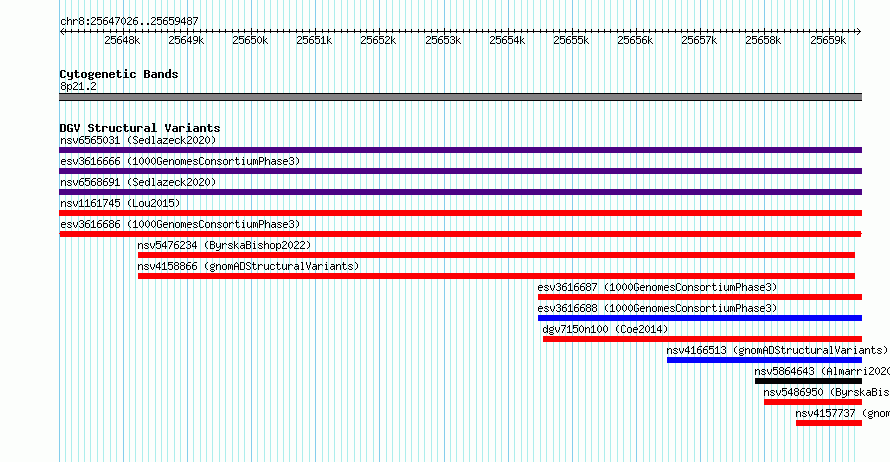The image size is (890, 462).
Task: Click the purple bar under nsv6565031
Action: tap(460, 150)
